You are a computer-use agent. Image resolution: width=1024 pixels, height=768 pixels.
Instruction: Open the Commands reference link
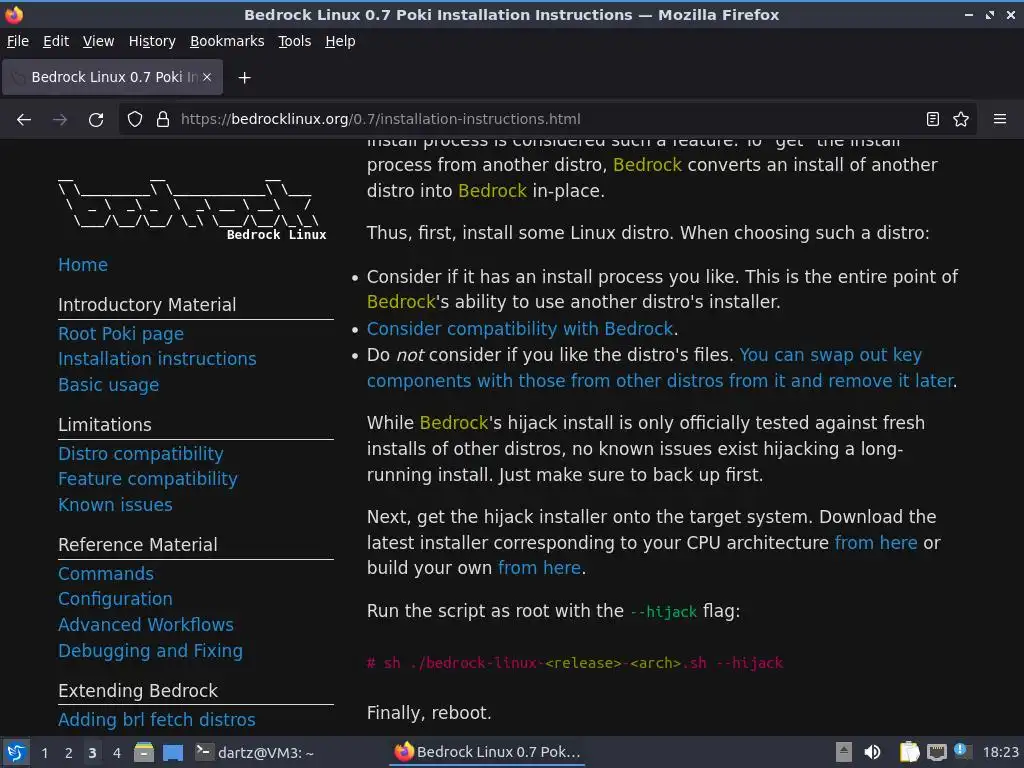tap(106, 574)
